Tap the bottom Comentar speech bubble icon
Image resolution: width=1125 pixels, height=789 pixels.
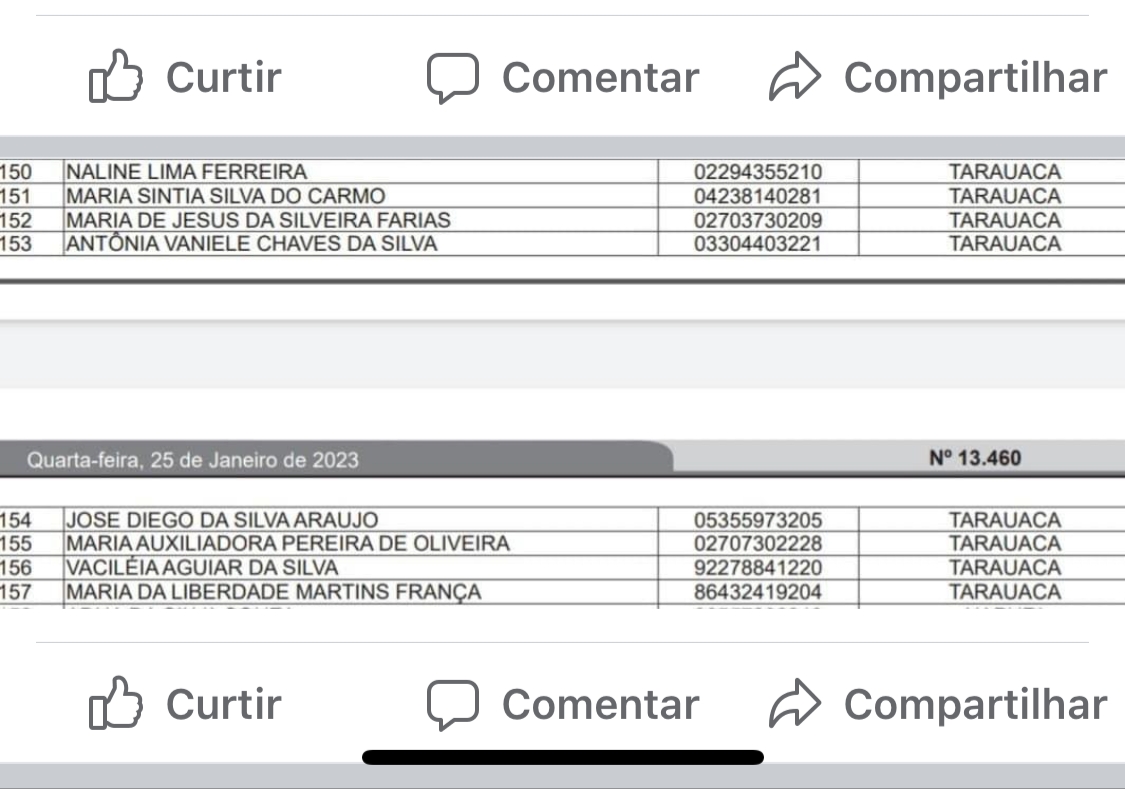(453, 704)
